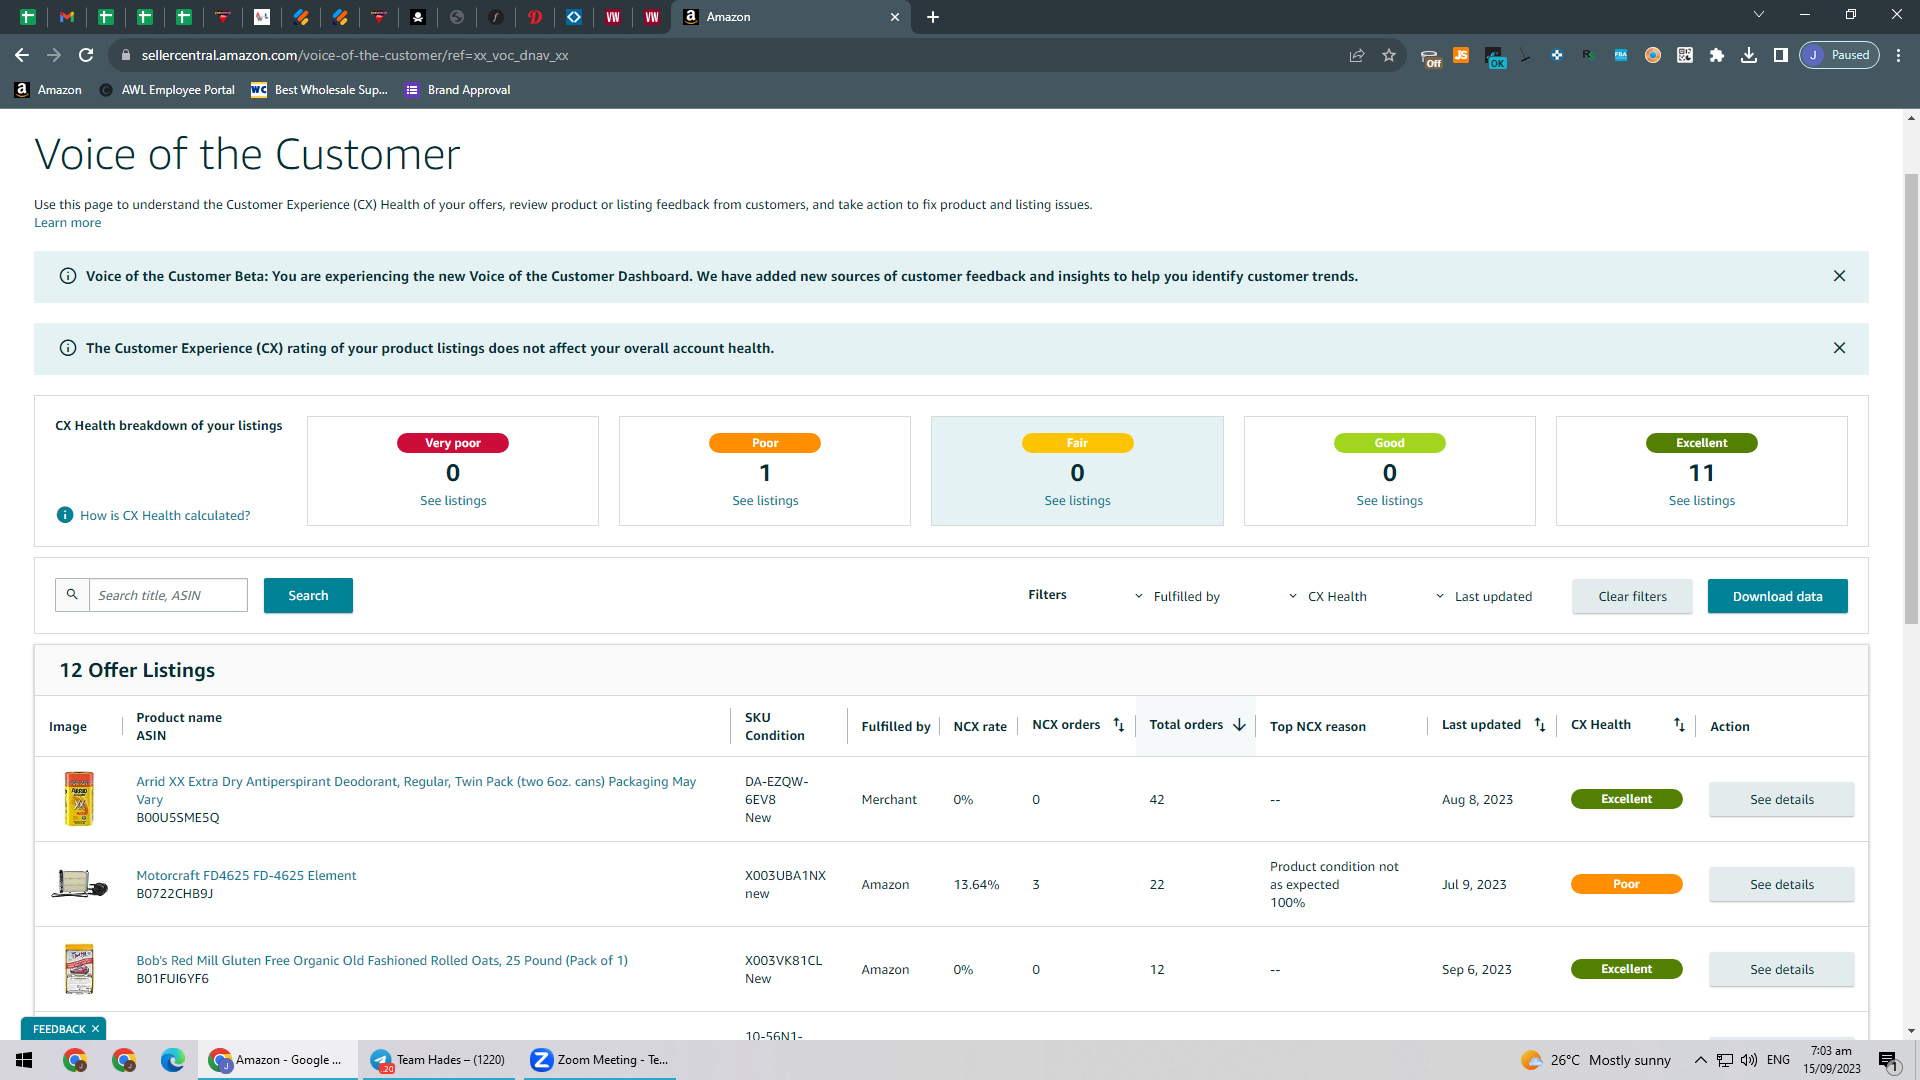Open the Brand Approval bookmark
This screenshot has height=1080, width=1920.
pyautogui.click(x=458, y=90)
